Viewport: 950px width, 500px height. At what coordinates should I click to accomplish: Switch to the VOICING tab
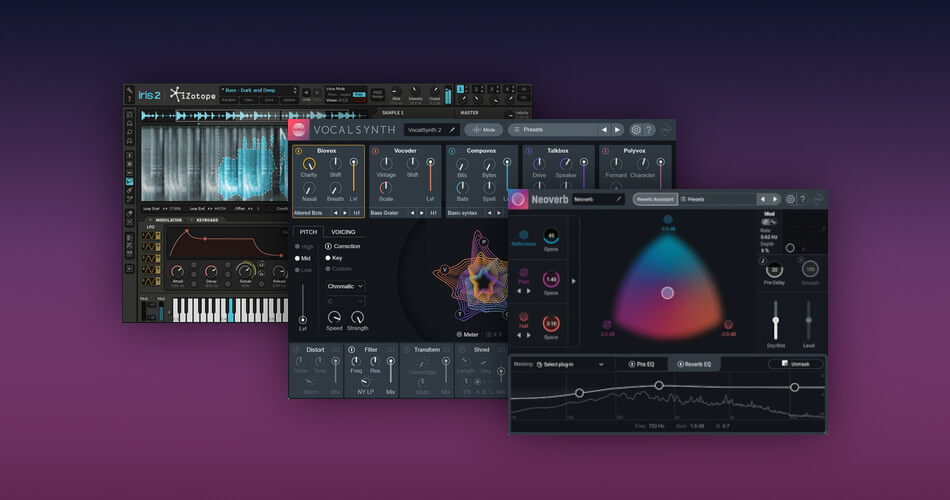(343, 232)
